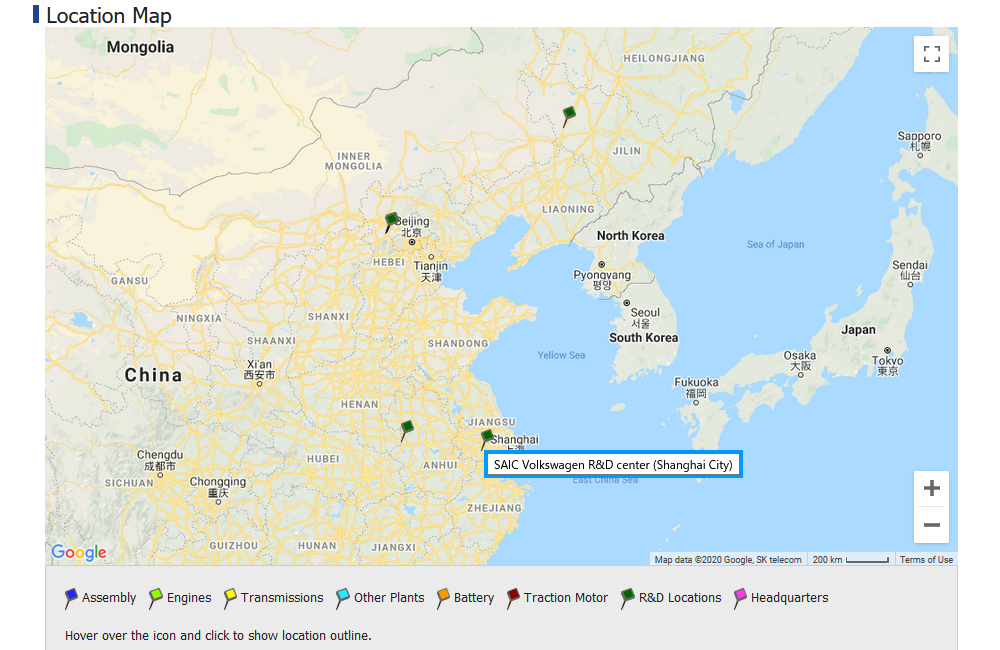Click the Location Map heading
This screenshot has height=650, width=1000.
[x=109, y=15]
